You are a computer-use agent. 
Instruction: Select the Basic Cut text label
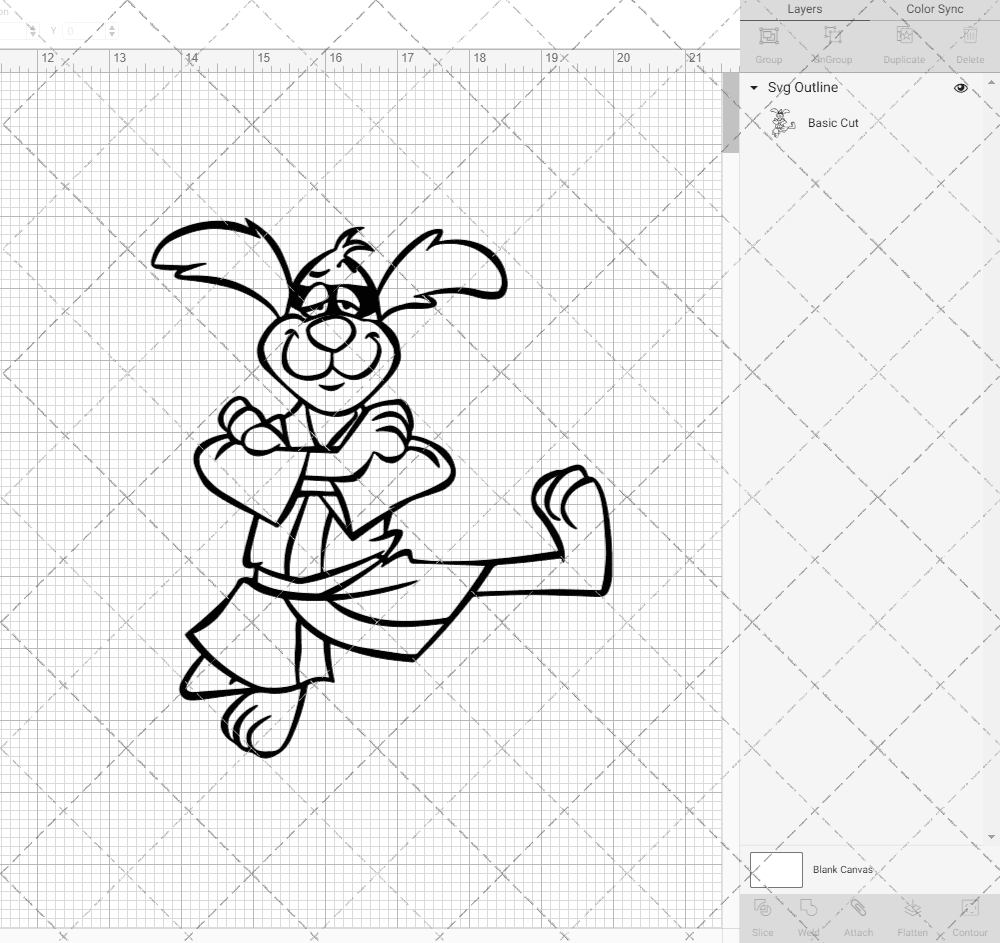833,123
